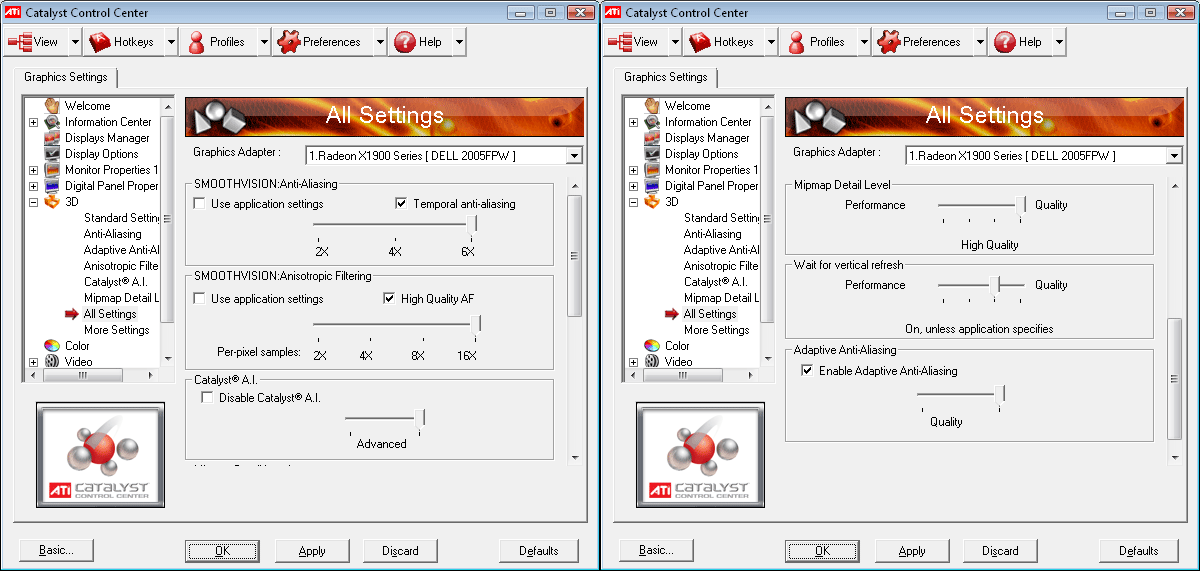
Task: Expand the Video node in right tree
Action: tap(633, 362)
